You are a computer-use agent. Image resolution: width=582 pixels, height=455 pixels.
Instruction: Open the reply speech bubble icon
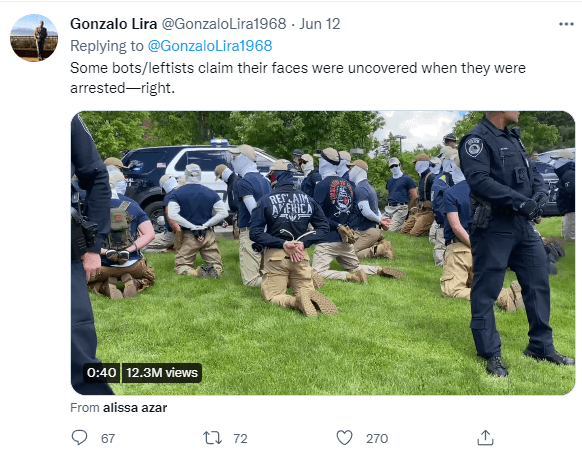[x=79, y=438]
